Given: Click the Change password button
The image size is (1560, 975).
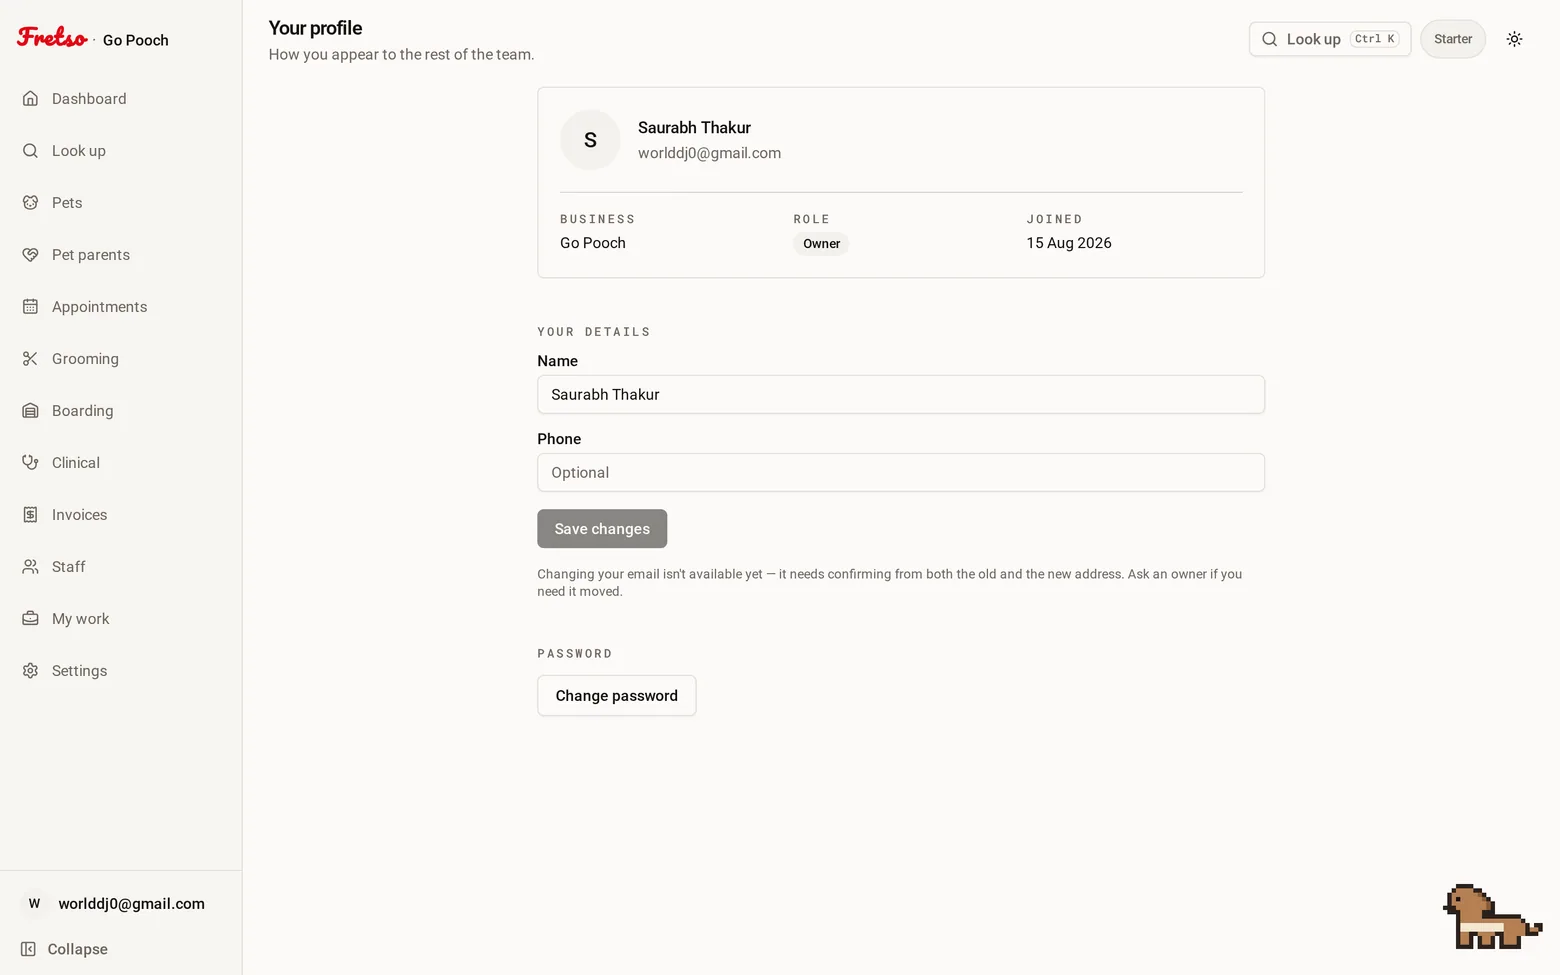Looking at the screenshot, I should coord(616,695).
